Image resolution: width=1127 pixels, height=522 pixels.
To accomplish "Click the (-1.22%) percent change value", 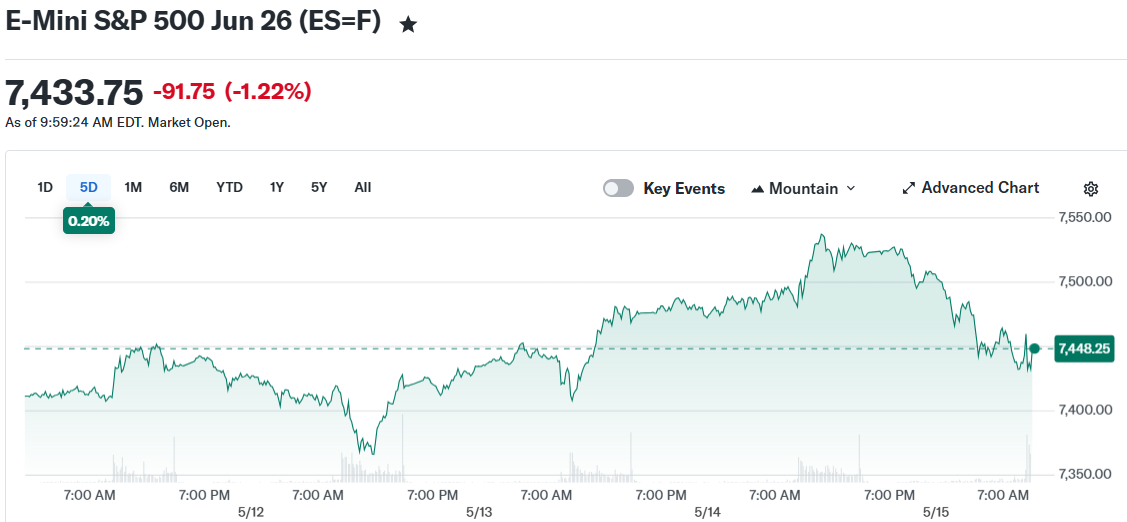I will click(x=268, y=91).
